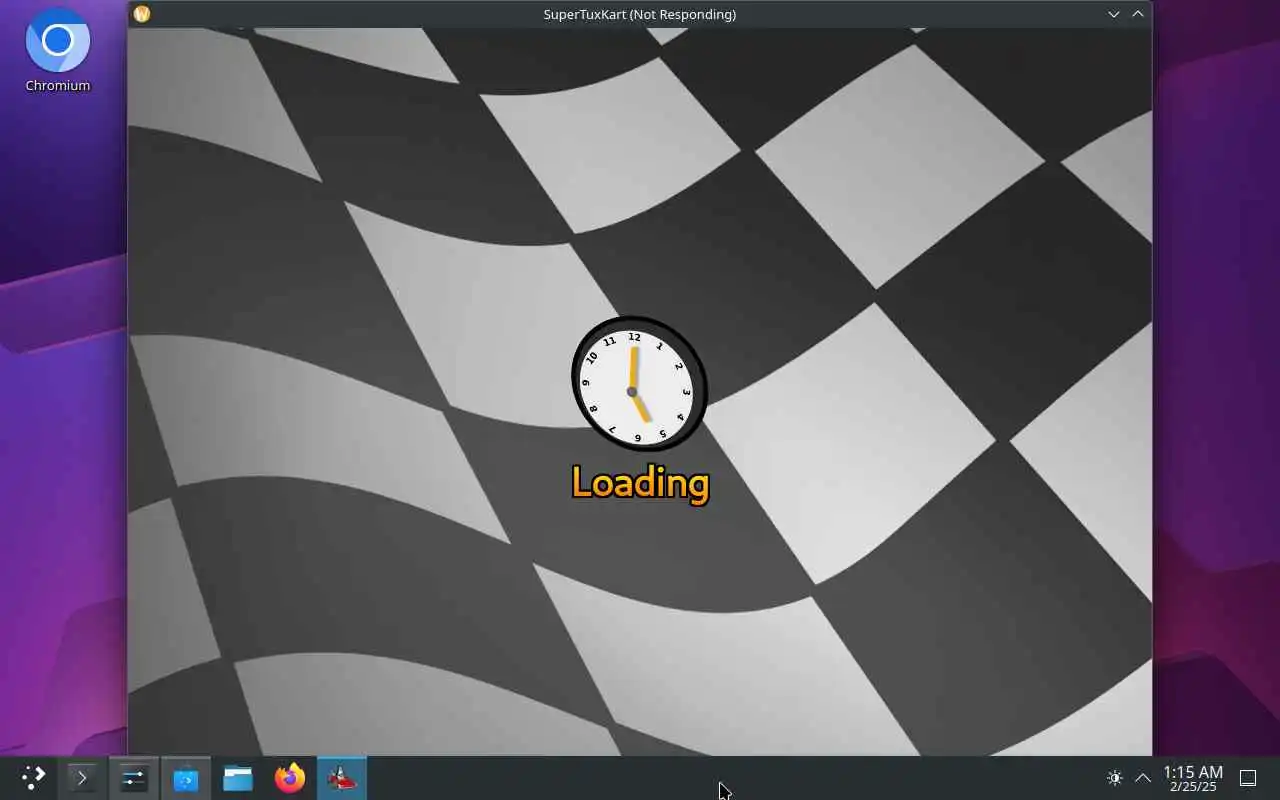Open the clock showing 1:15 AM
Screen dimensions: 1280x800
1192,778
